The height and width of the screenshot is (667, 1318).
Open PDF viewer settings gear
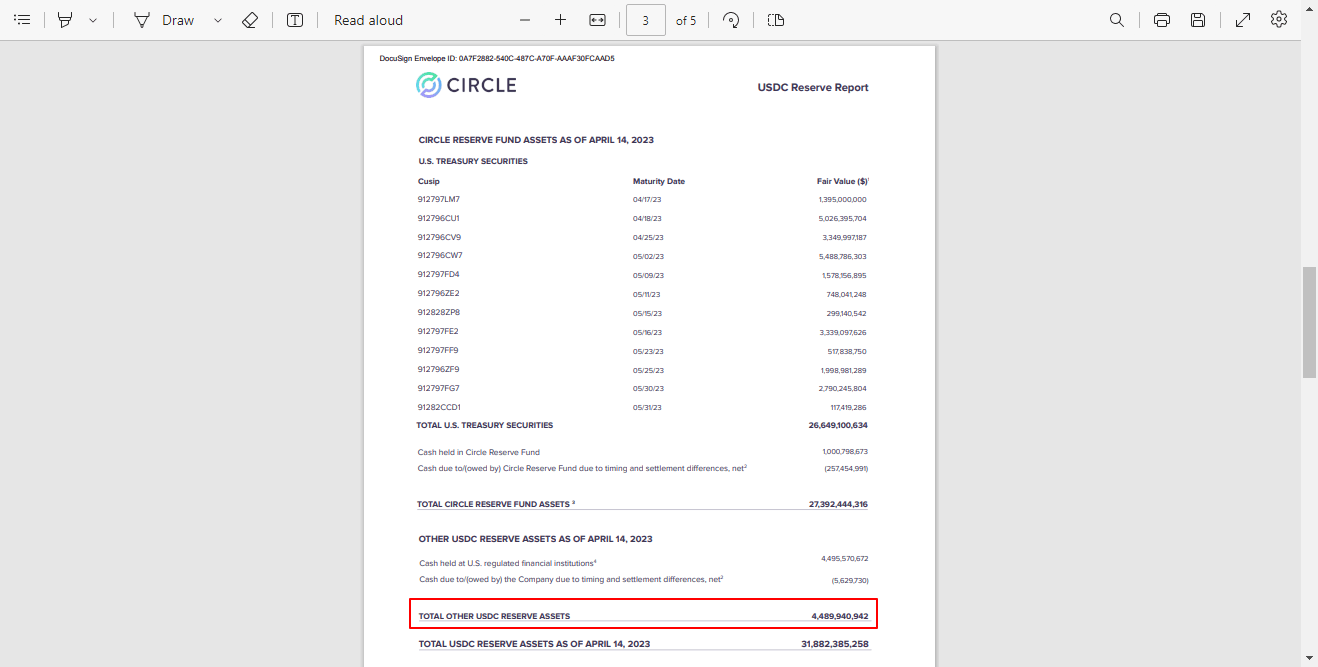pyautogui.click(x=1279, y=20)
